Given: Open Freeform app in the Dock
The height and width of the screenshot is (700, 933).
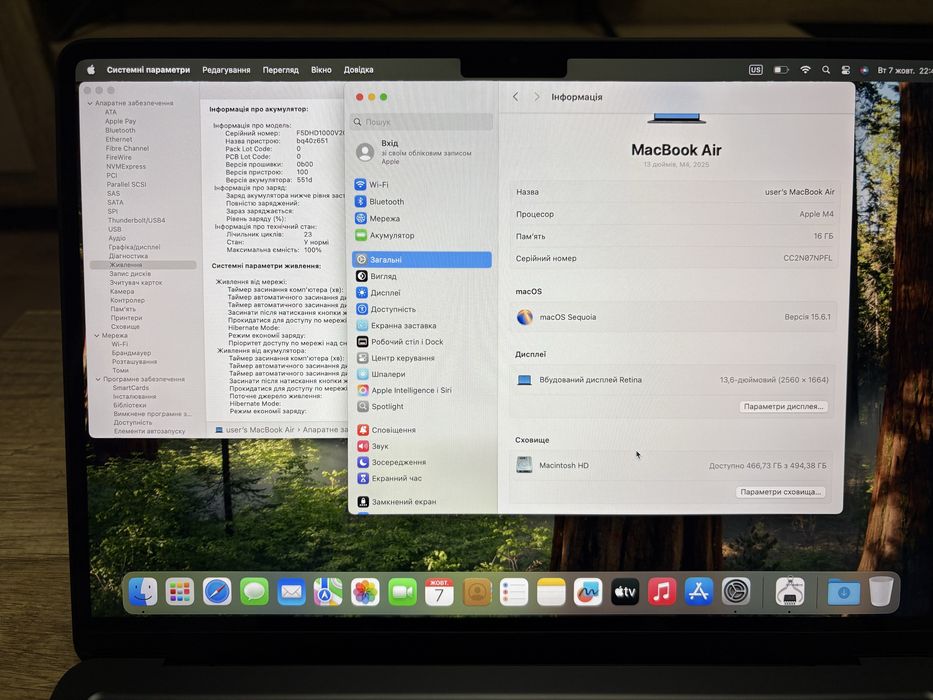Looking at the screenshot, I should click(x=588, y=592).
